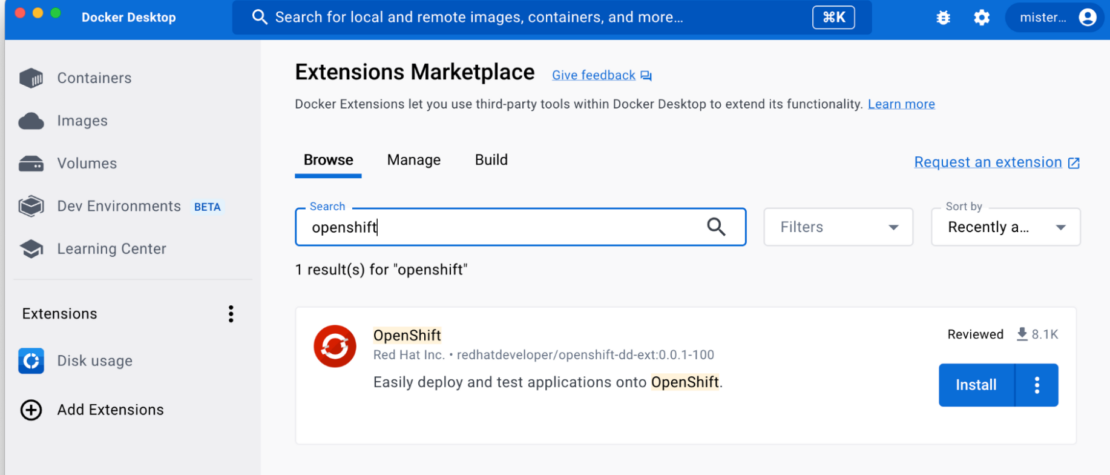This screenshot has width=1110, height=475.
Task: Open the Sort by dropdown
Action: 1005,227
